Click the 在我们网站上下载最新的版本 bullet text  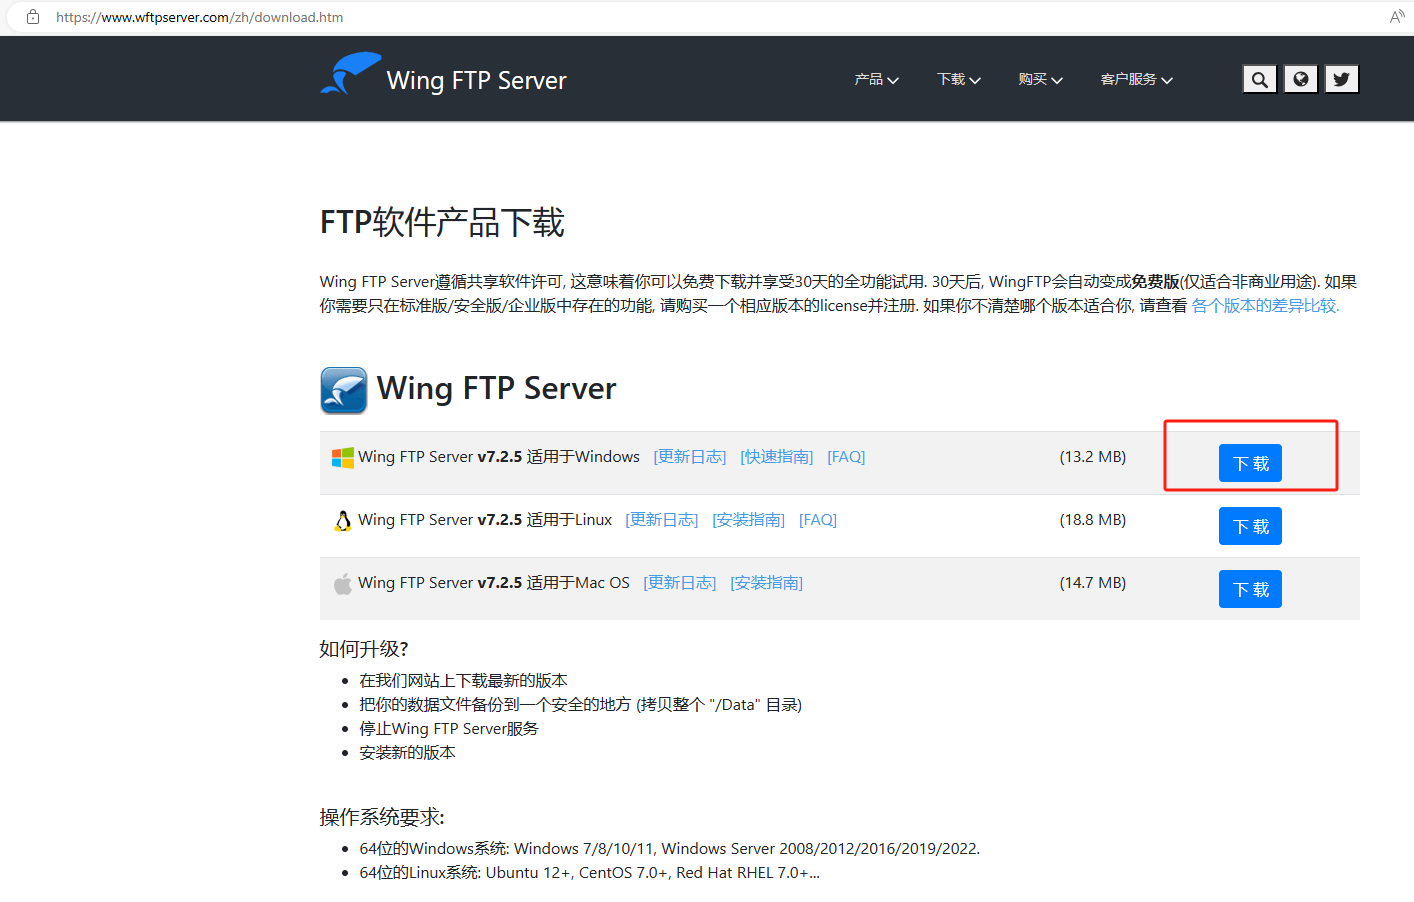point(464,681)
